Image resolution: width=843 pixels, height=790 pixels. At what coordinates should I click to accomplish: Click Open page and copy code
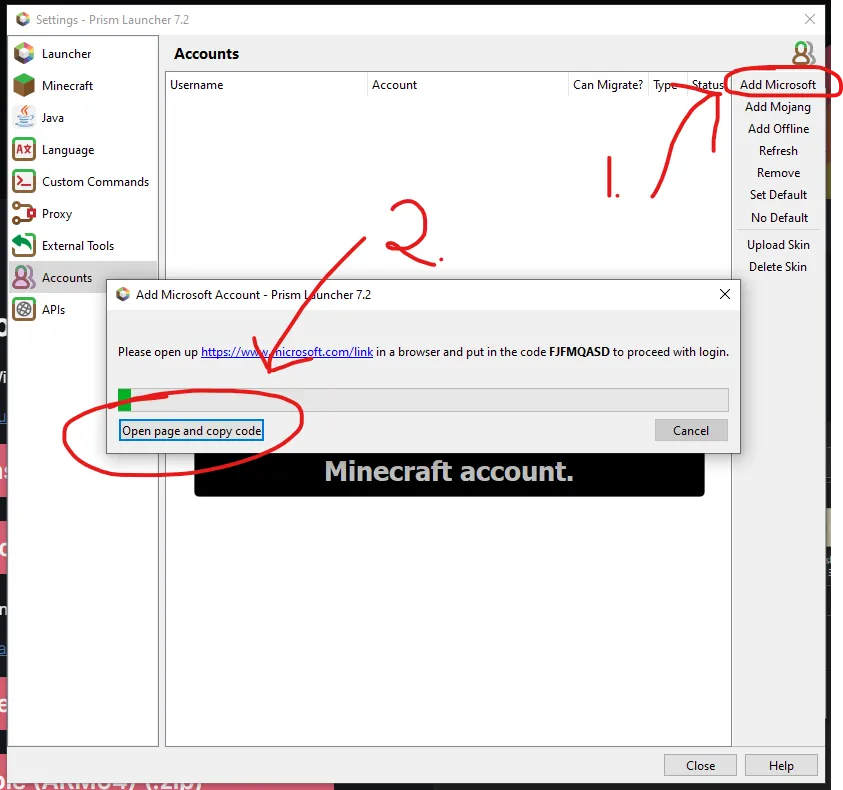click(192, 430)
